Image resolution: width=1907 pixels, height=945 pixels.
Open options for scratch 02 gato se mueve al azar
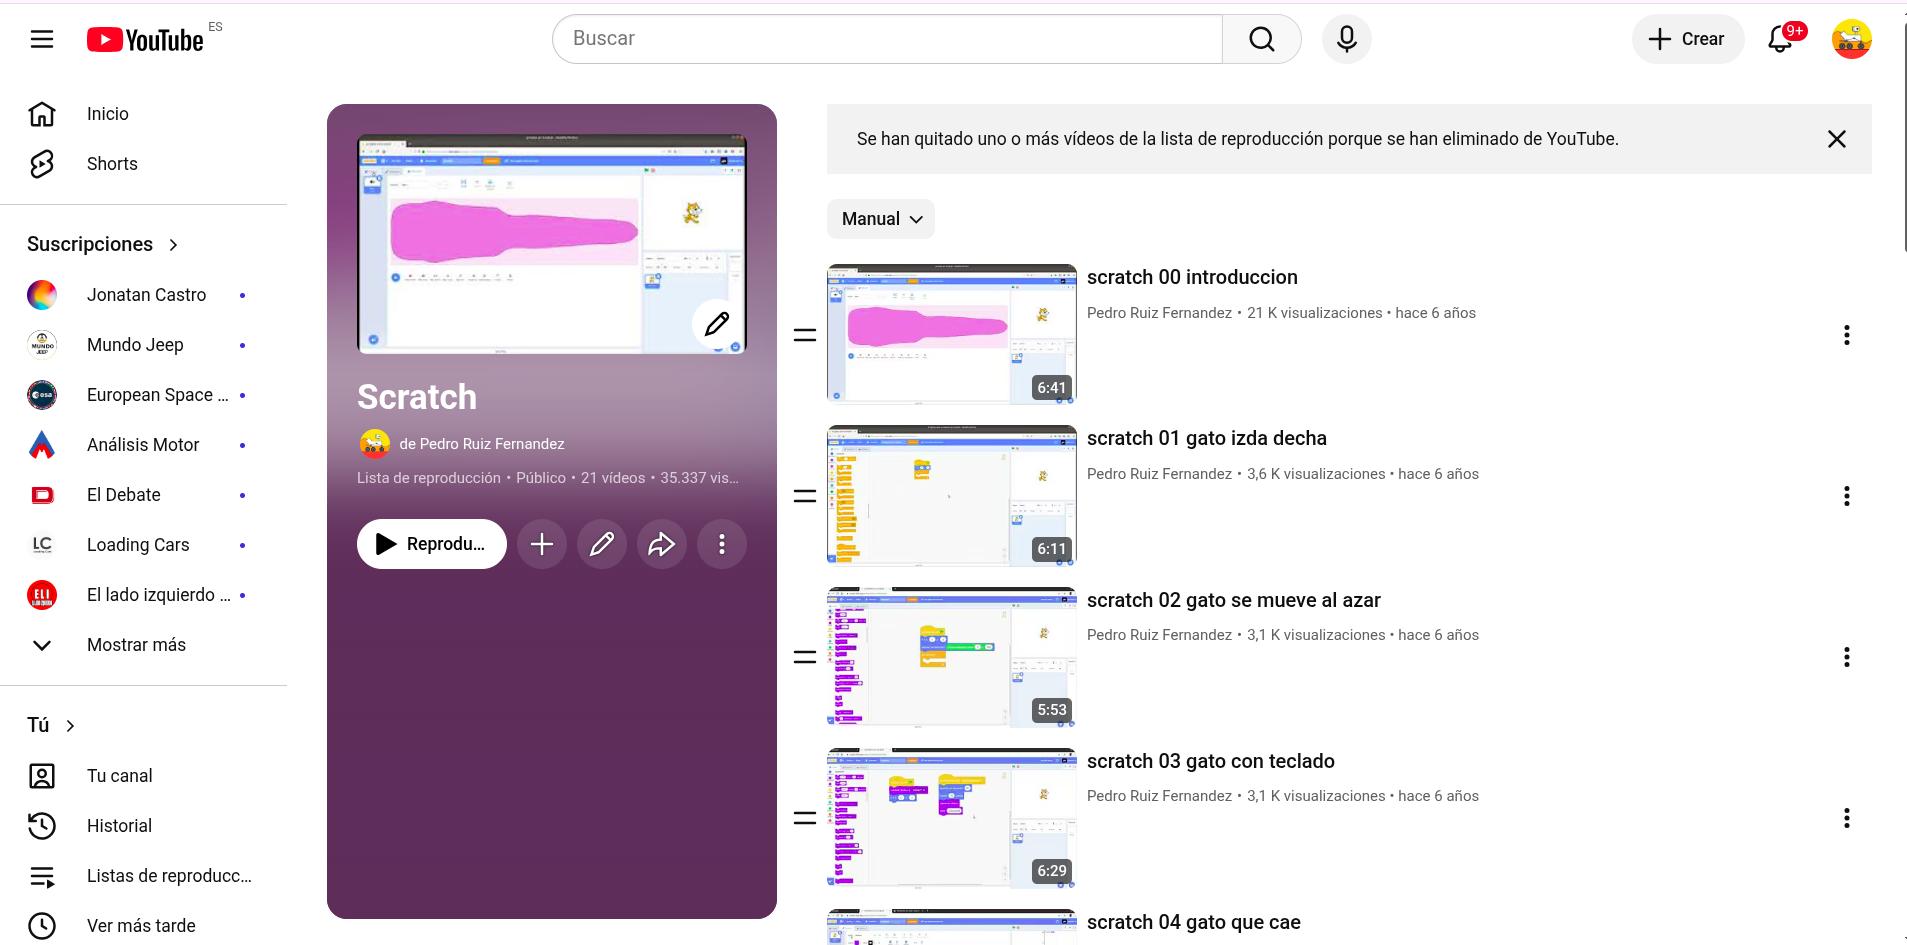[1846, 657]
